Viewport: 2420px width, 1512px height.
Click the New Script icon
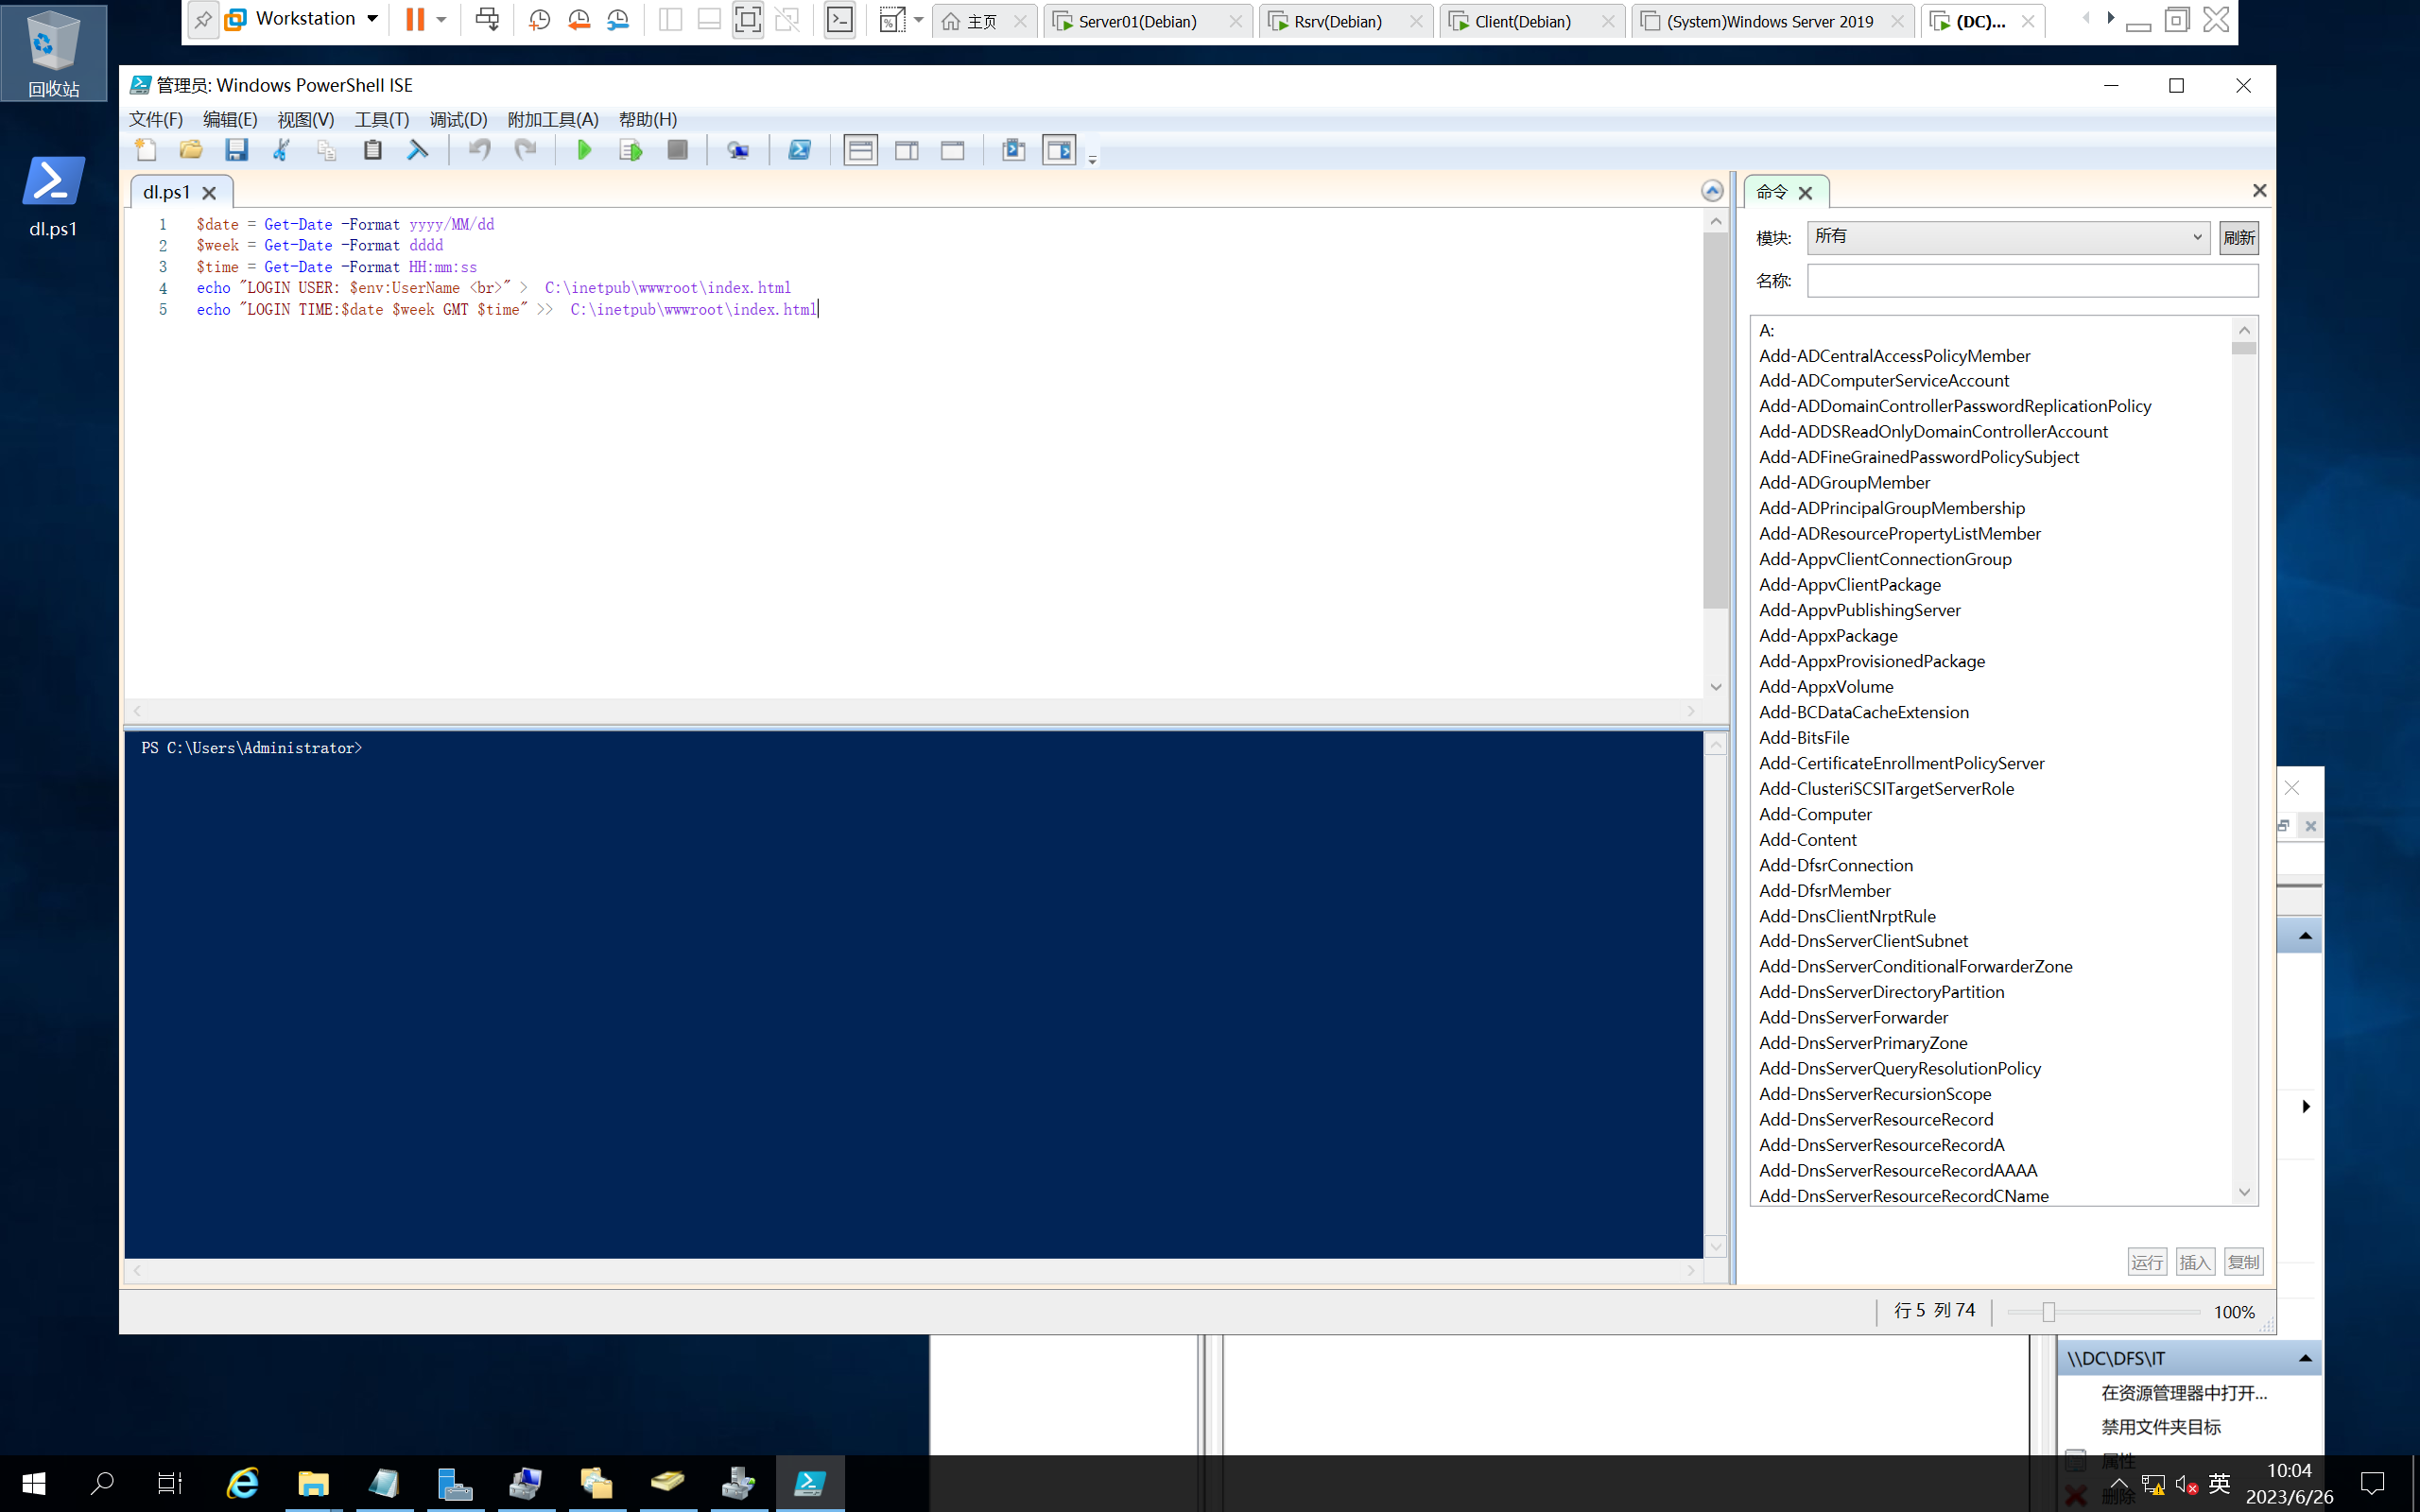[x=146, y=150]
